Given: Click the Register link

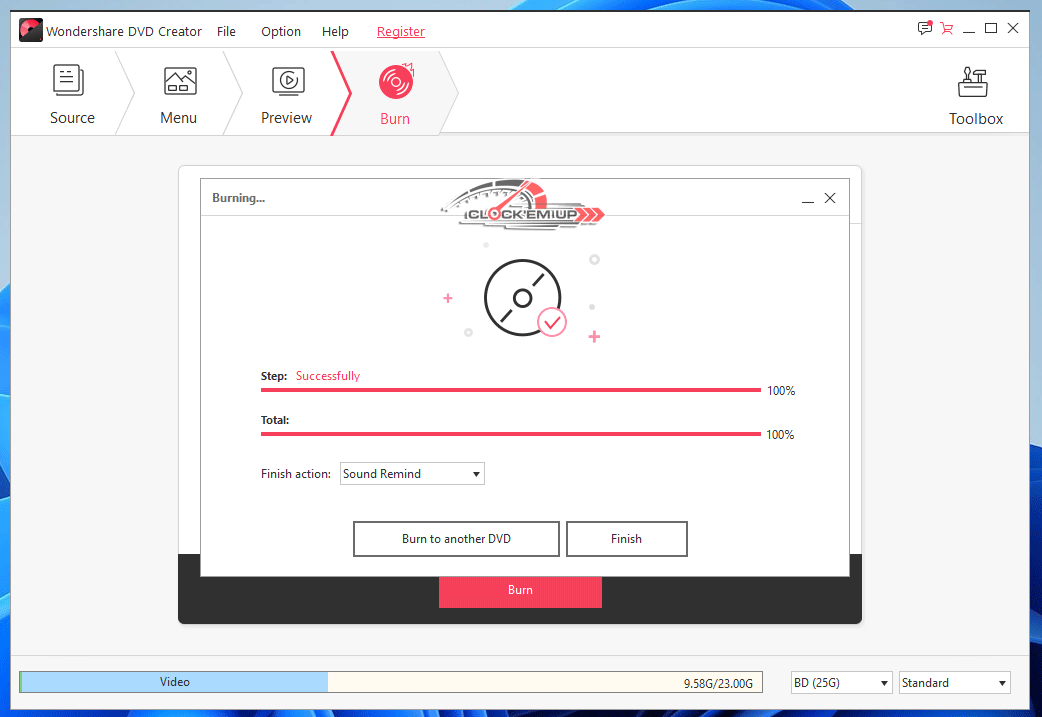Looking at the screenshot, I should tap(401, 31).
